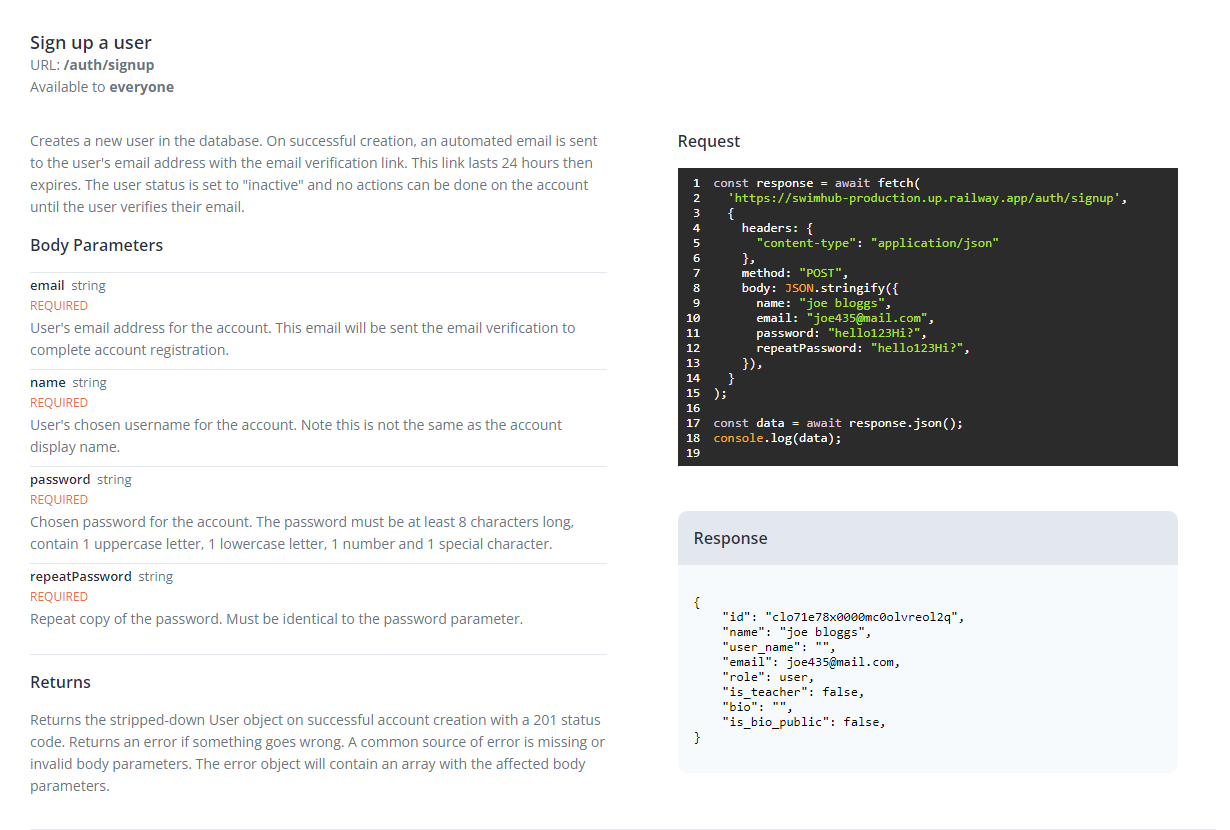The width and height of the screenshot is (1230, 830).
Task: Select the /auth/signup URL text
Action: (x=109, y=65)
